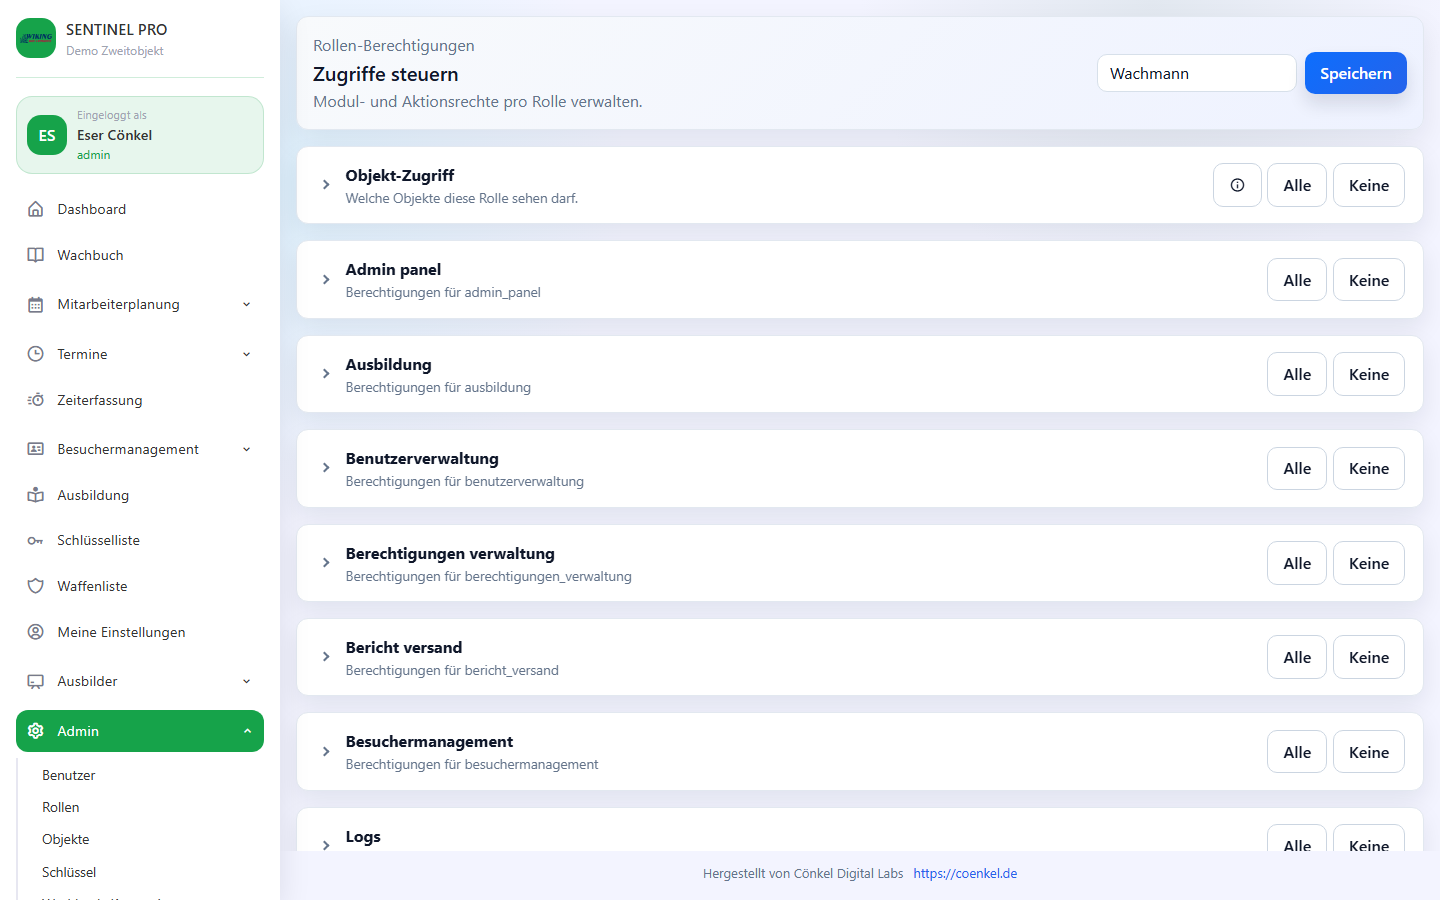Open the Wachmann role selector

(1196, 73)
